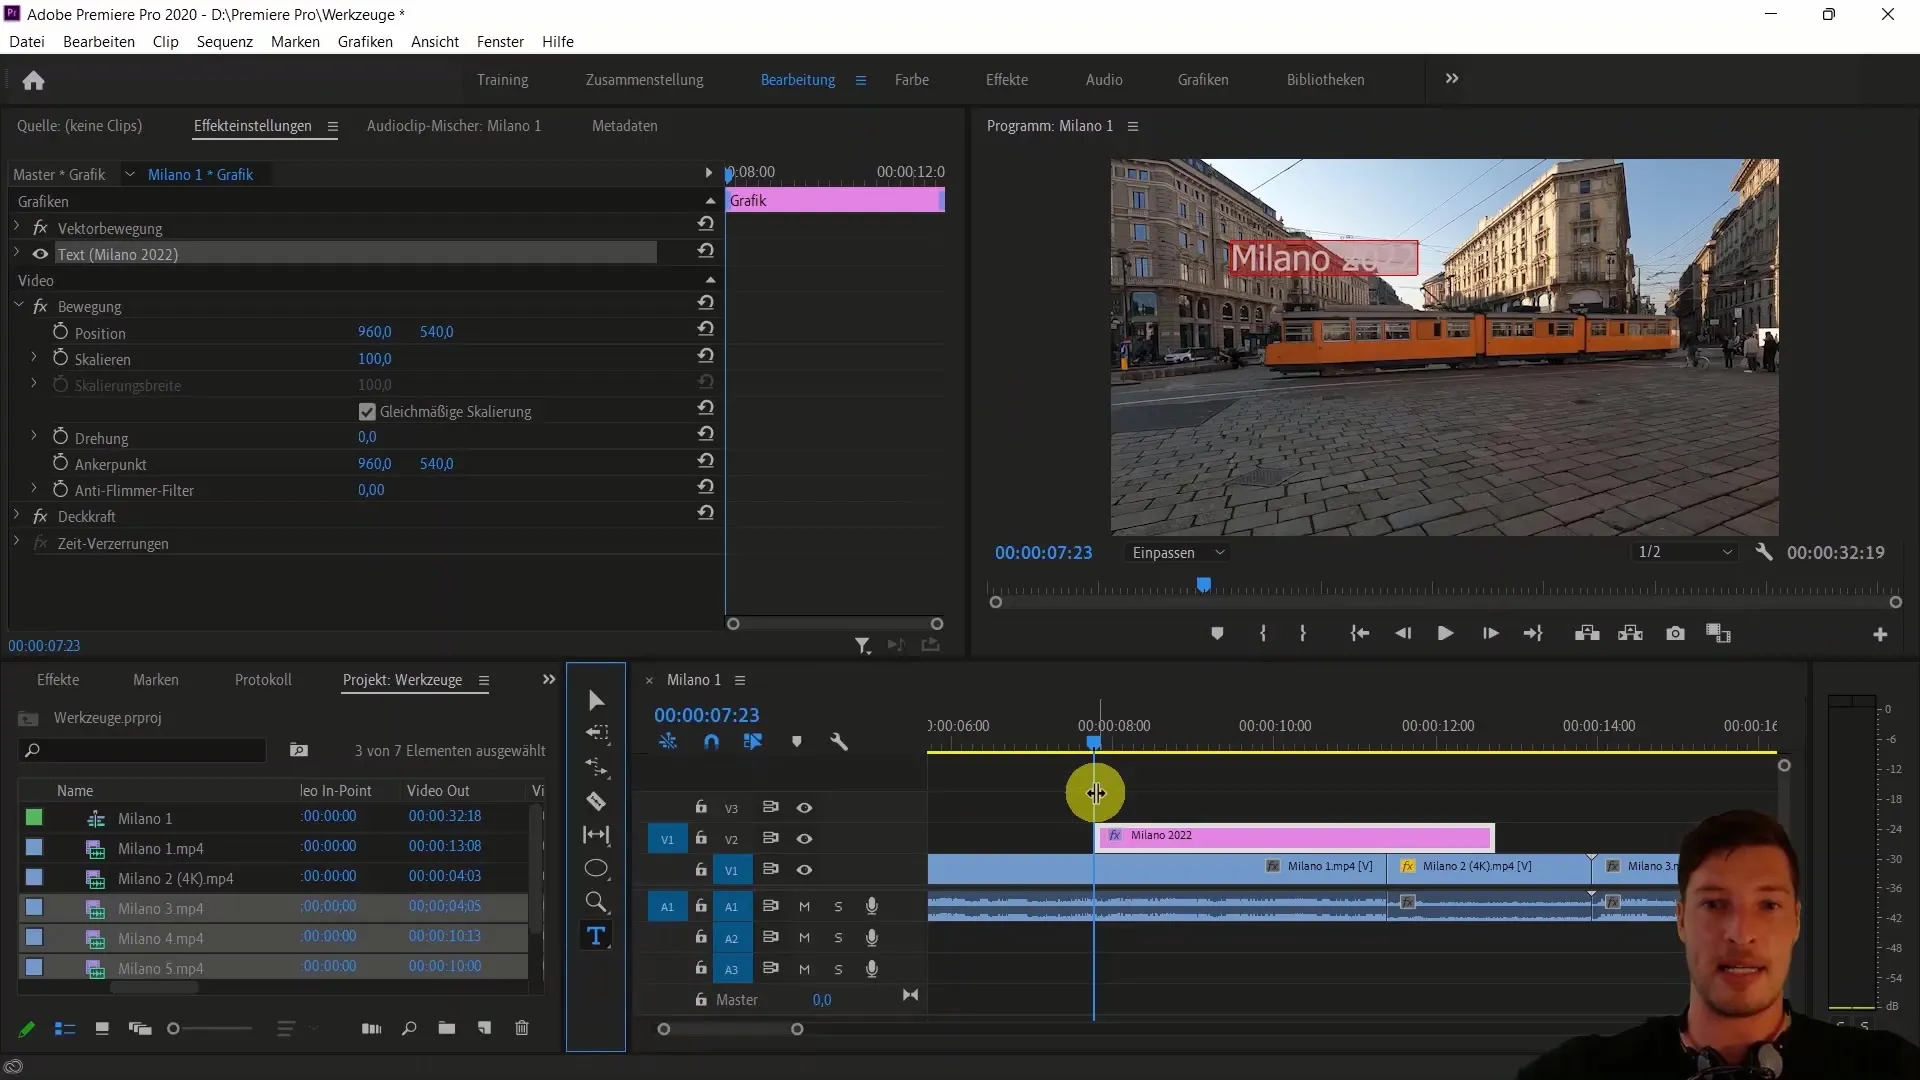Expand the Deckkraft effect

17,516
